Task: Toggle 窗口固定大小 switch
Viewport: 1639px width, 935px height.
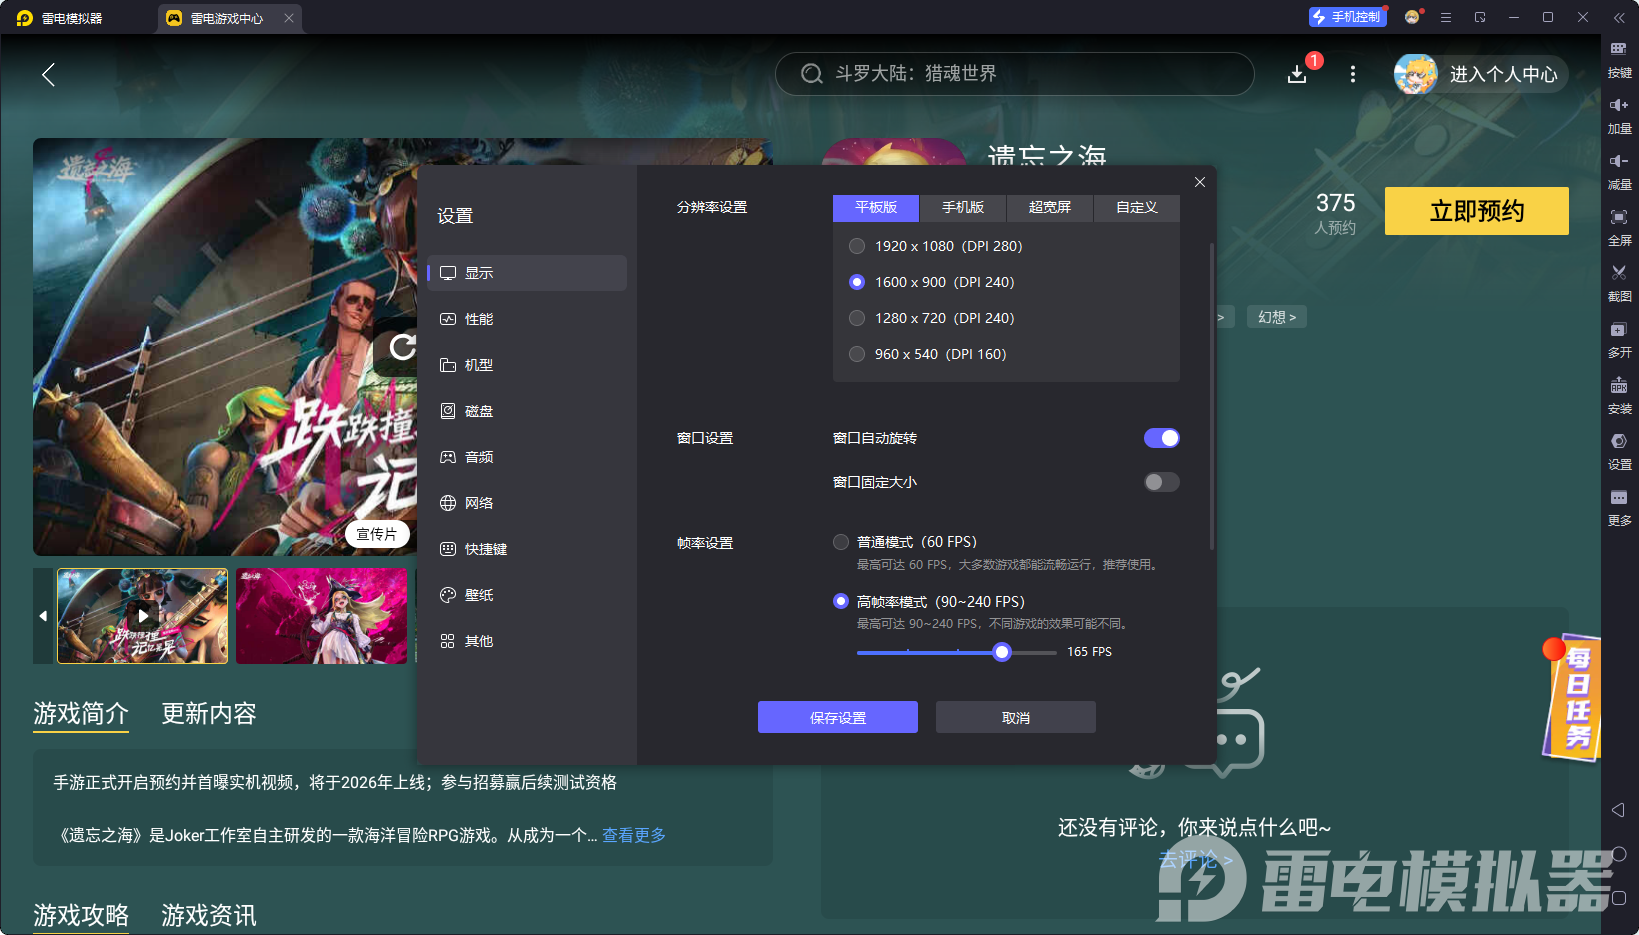Action: point(1161,482)
